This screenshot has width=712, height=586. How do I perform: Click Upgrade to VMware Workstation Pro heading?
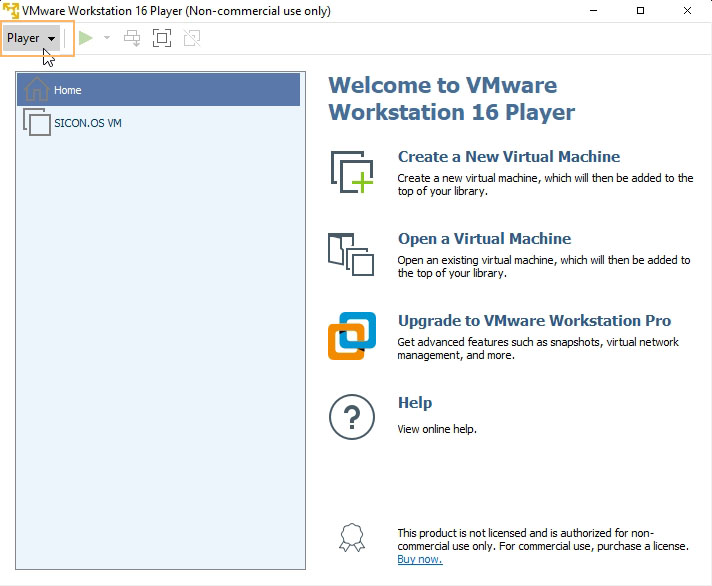click(534, 321)
